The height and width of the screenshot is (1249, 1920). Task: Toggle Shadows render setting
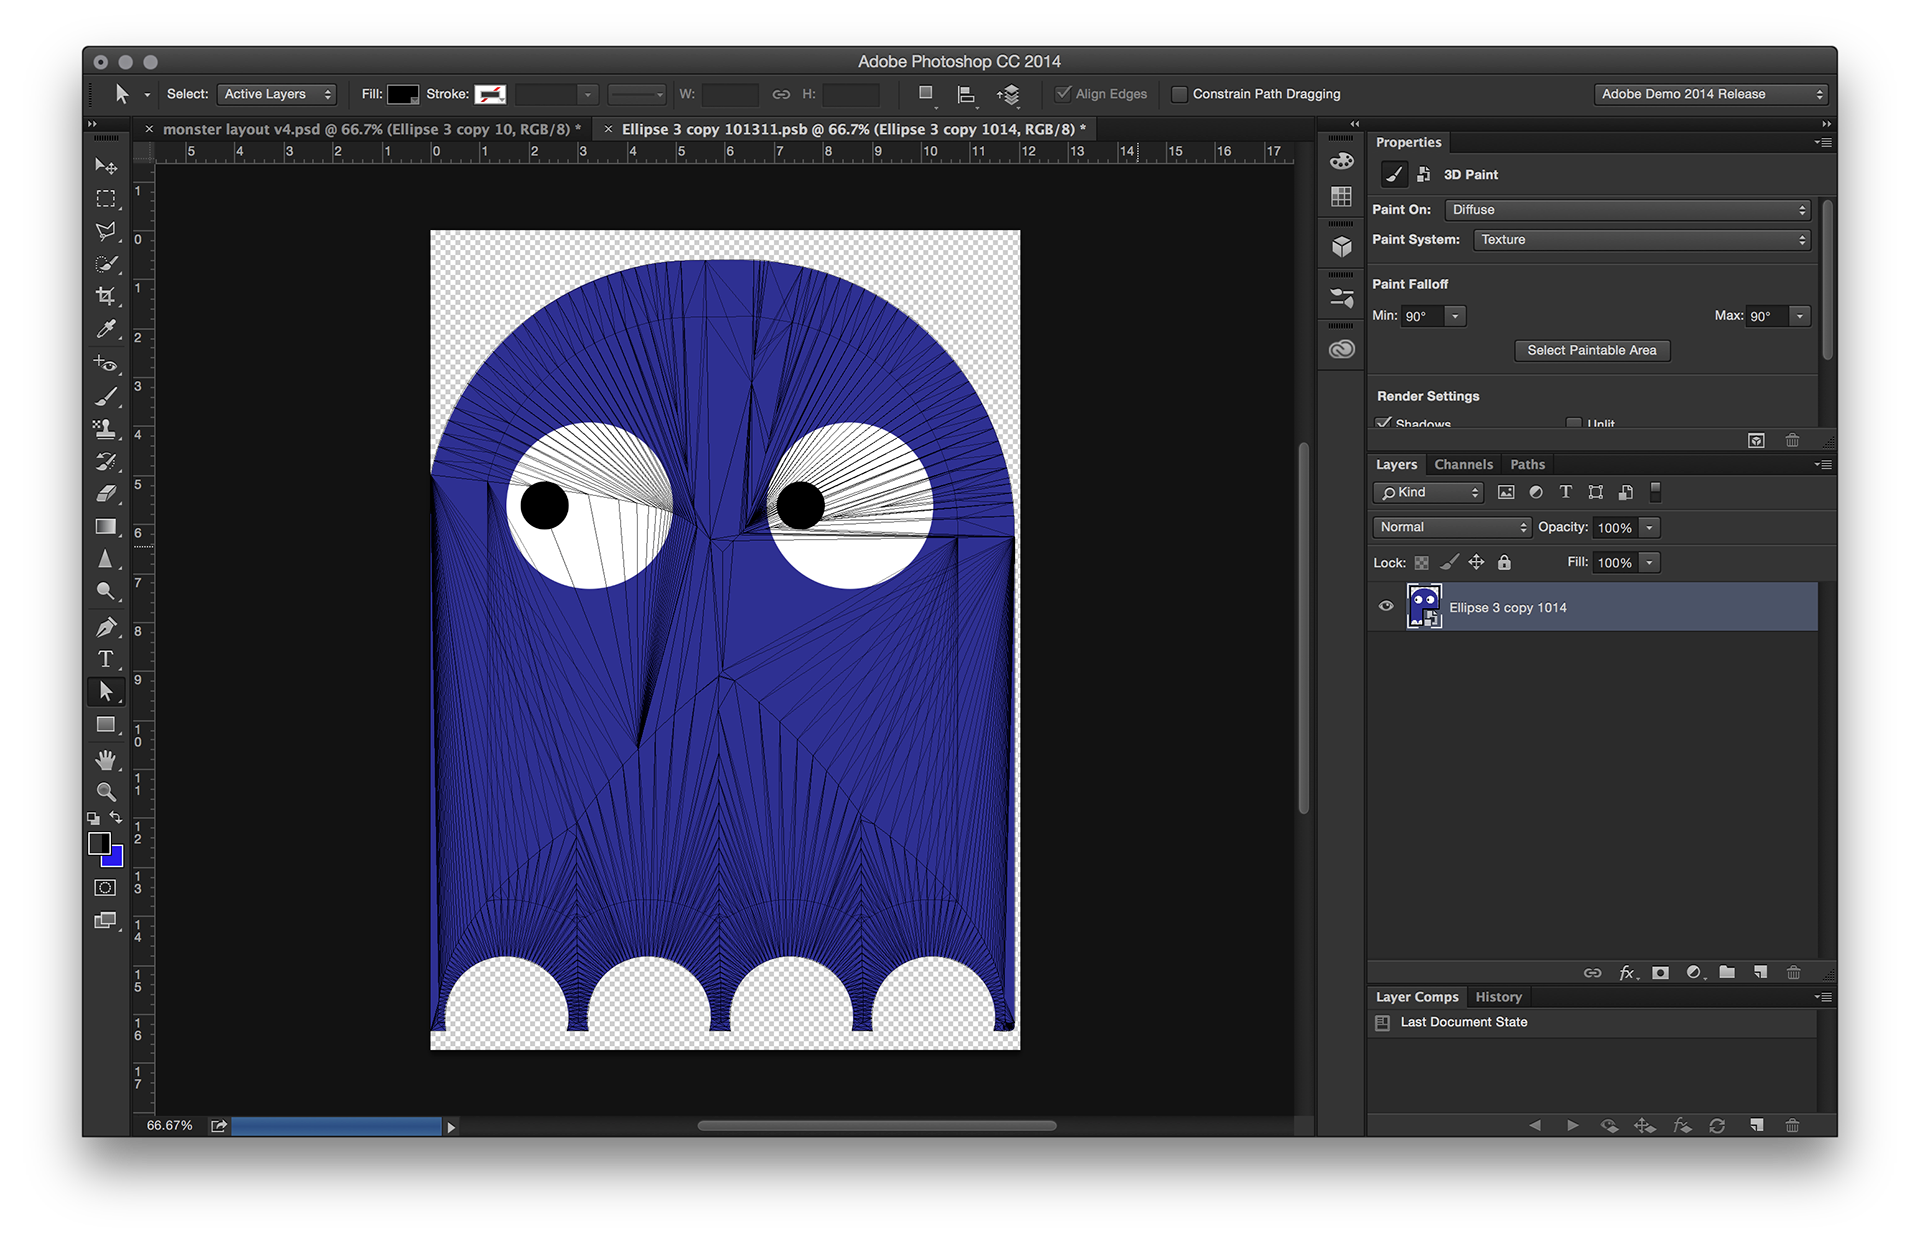tap(1384, 423)
